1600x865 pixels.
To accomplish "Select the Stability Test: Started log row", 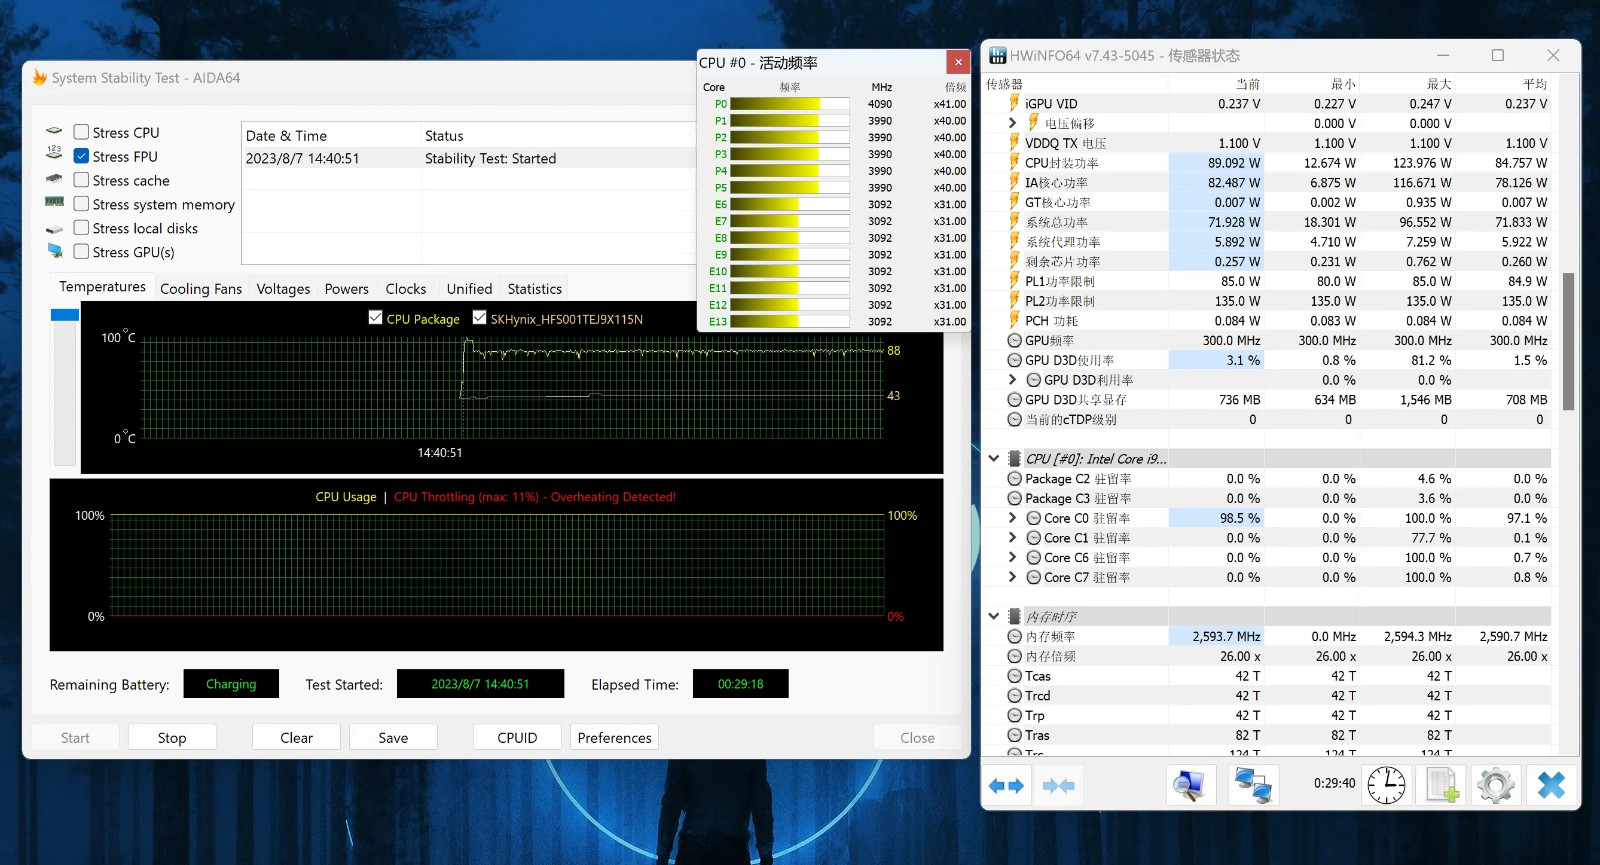I will [x=468, y=158].
